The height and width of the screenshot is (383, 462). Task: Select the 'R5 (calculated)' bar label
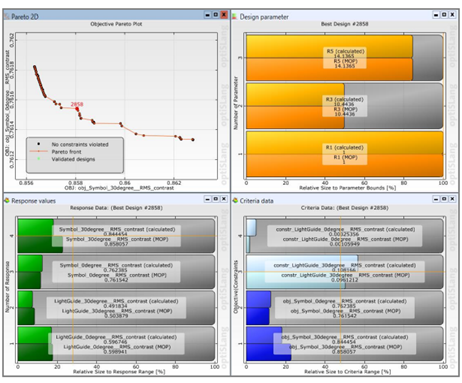(x=345, y=51)
